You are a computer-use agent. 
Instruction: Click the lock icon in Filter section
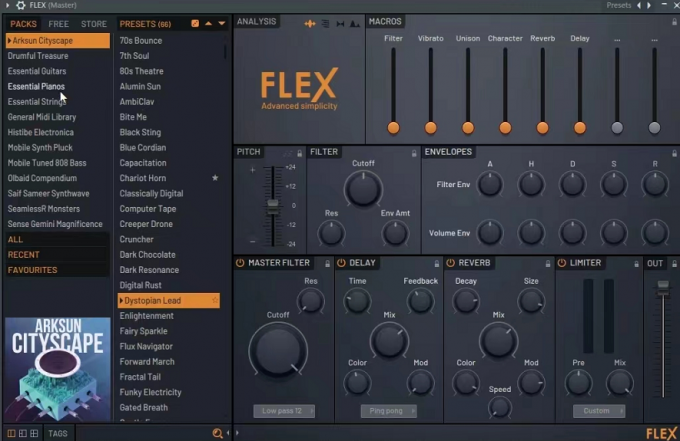(x=412, y=153)
